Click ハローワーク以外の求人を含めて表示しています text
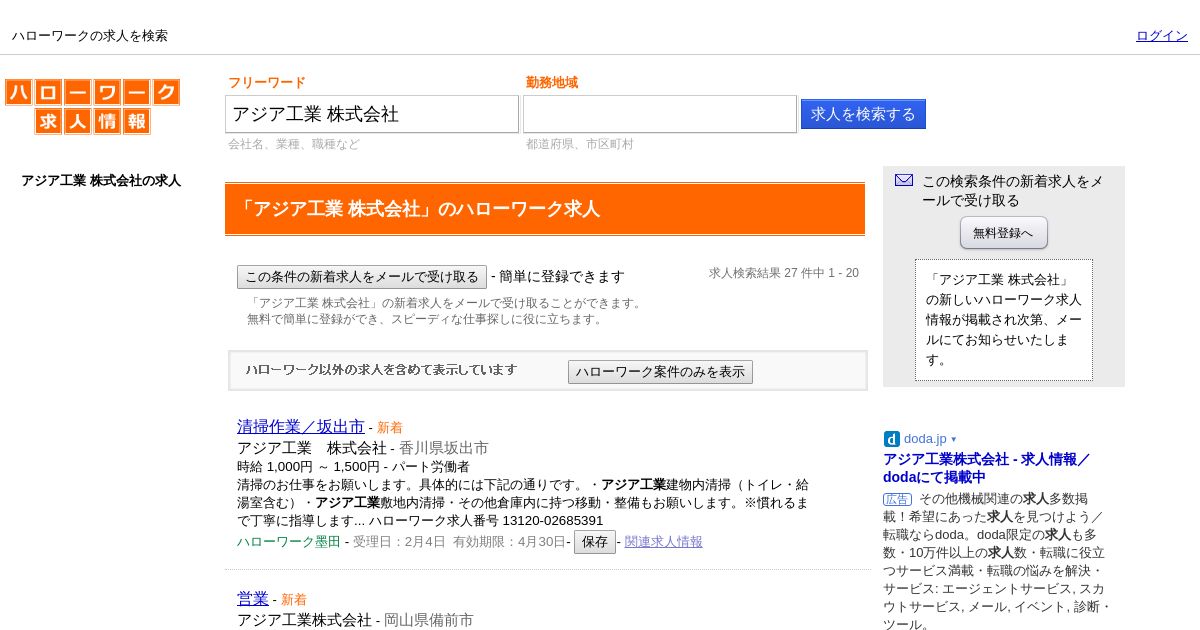This screenshot has width=1200, height=630. pyautogui.click(x=382, y=370)
